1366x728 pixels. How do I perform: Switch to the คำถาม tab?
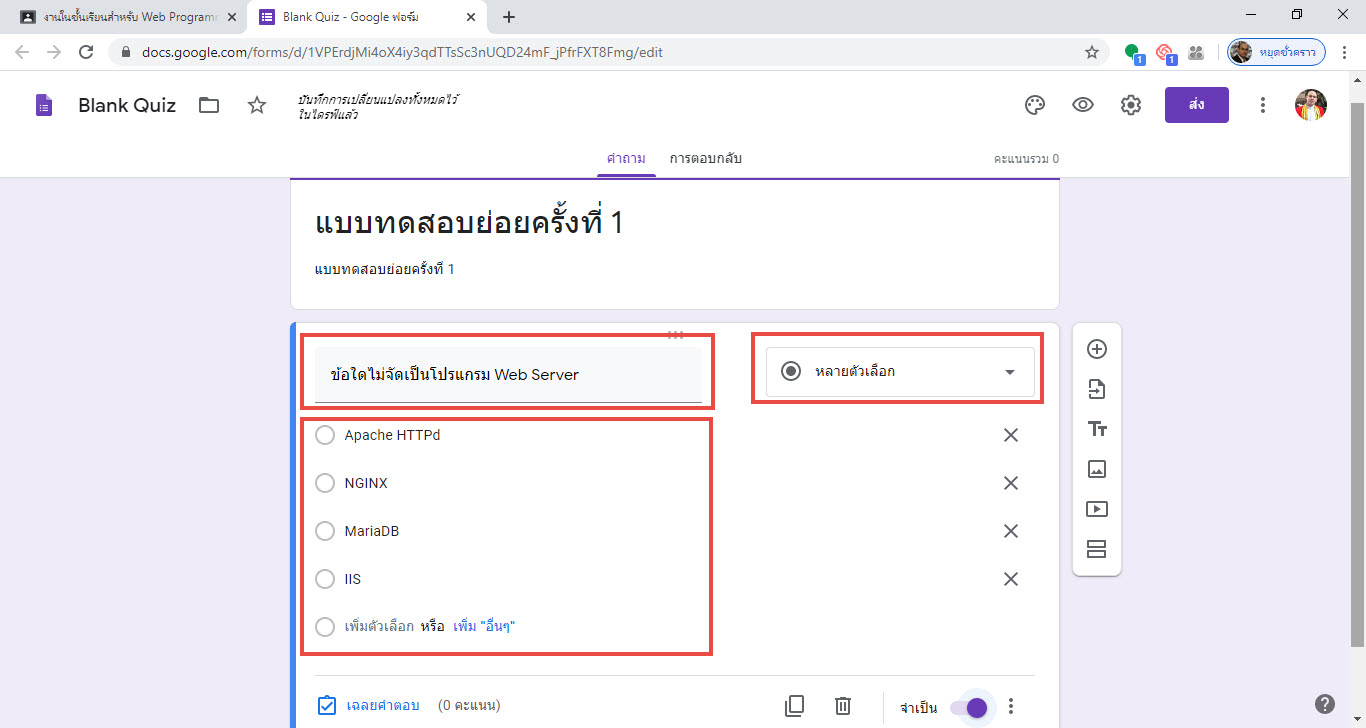[x=626, y=159]
